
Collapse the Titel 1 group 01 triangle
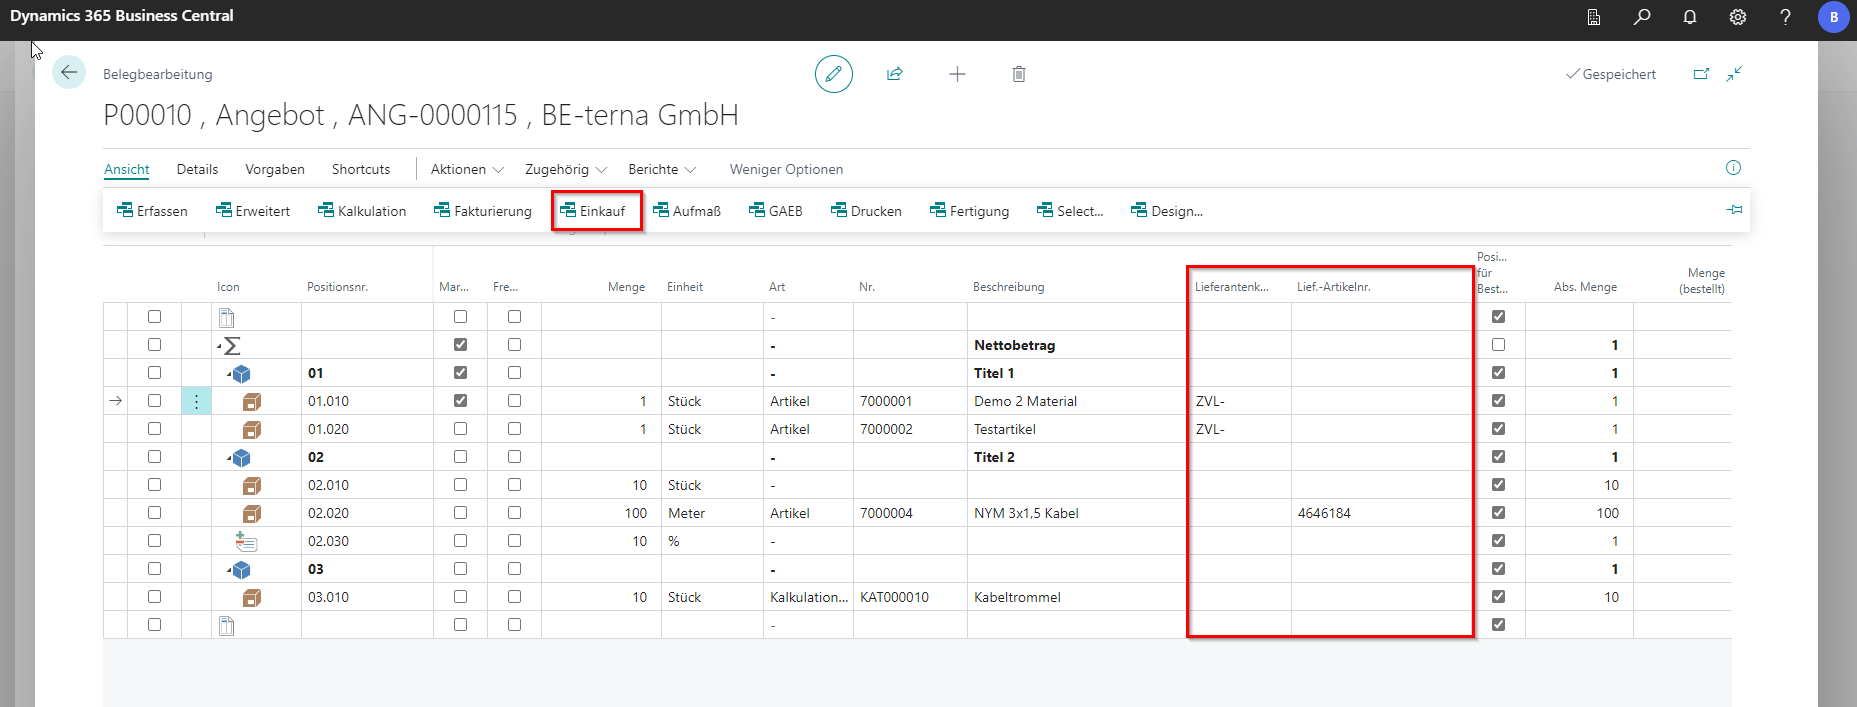pos(229,374)
